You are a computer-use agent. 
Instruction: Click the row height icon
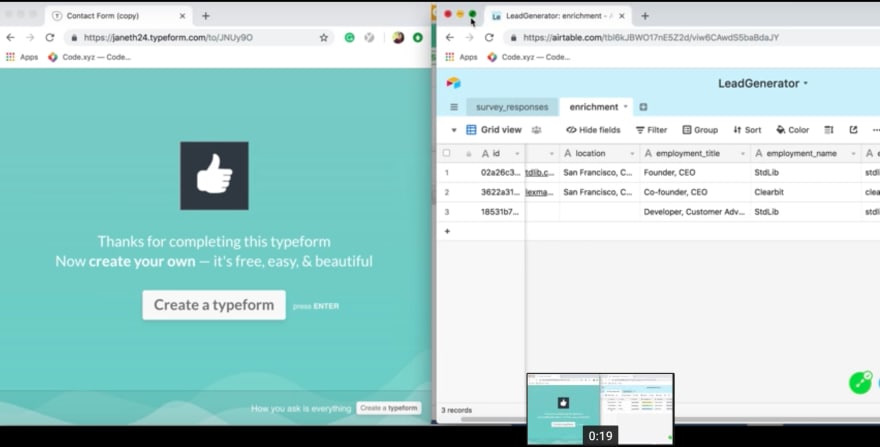click(x=829, y=130)
